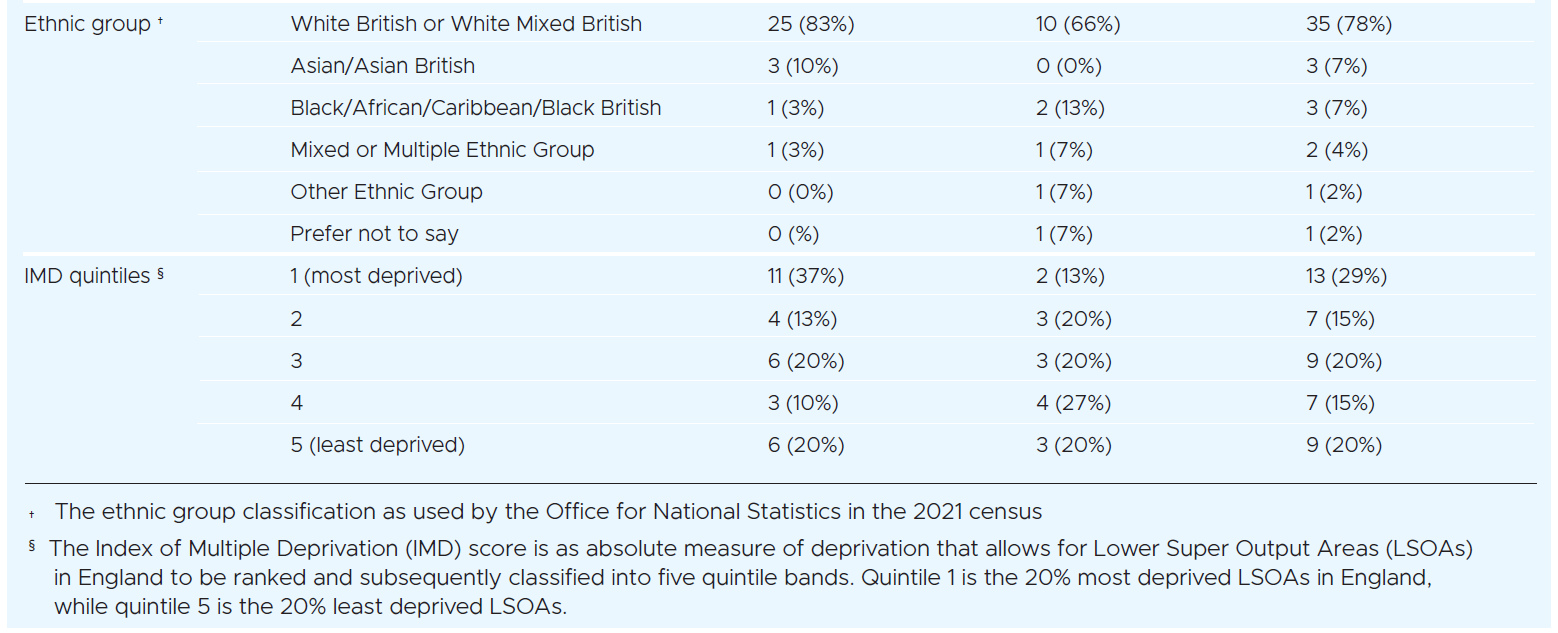Click the 'Asian/Asian British' row label

(382, 66)
